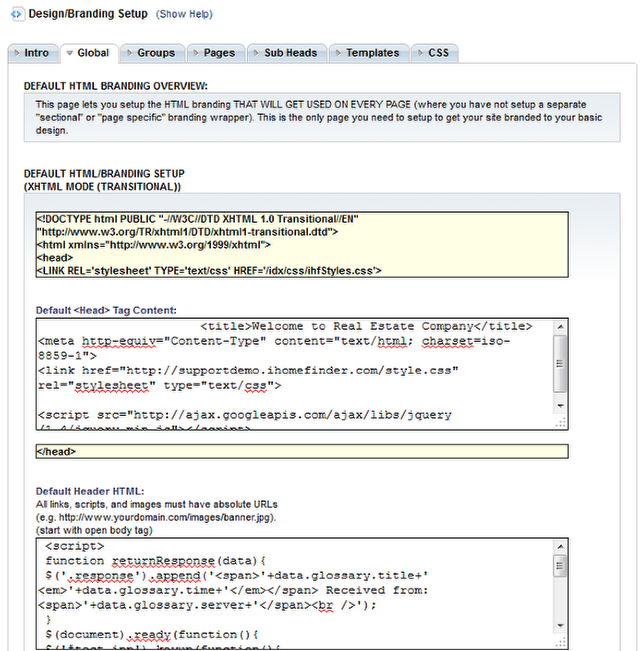Go to the Pages tab

[216, 53]
